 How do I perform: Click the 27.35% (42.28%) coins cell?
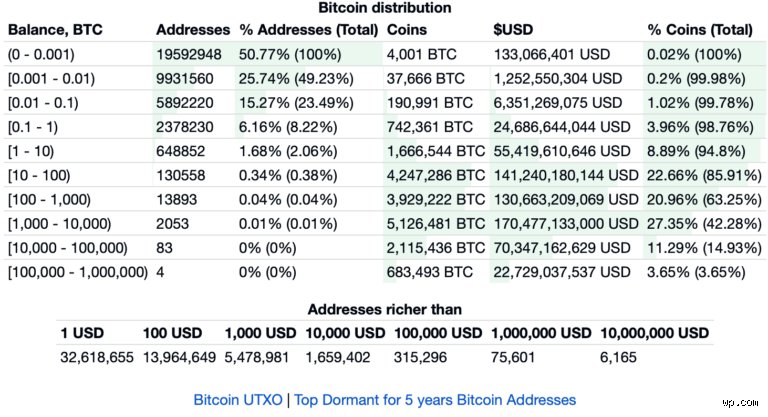(x=704, y=224)
